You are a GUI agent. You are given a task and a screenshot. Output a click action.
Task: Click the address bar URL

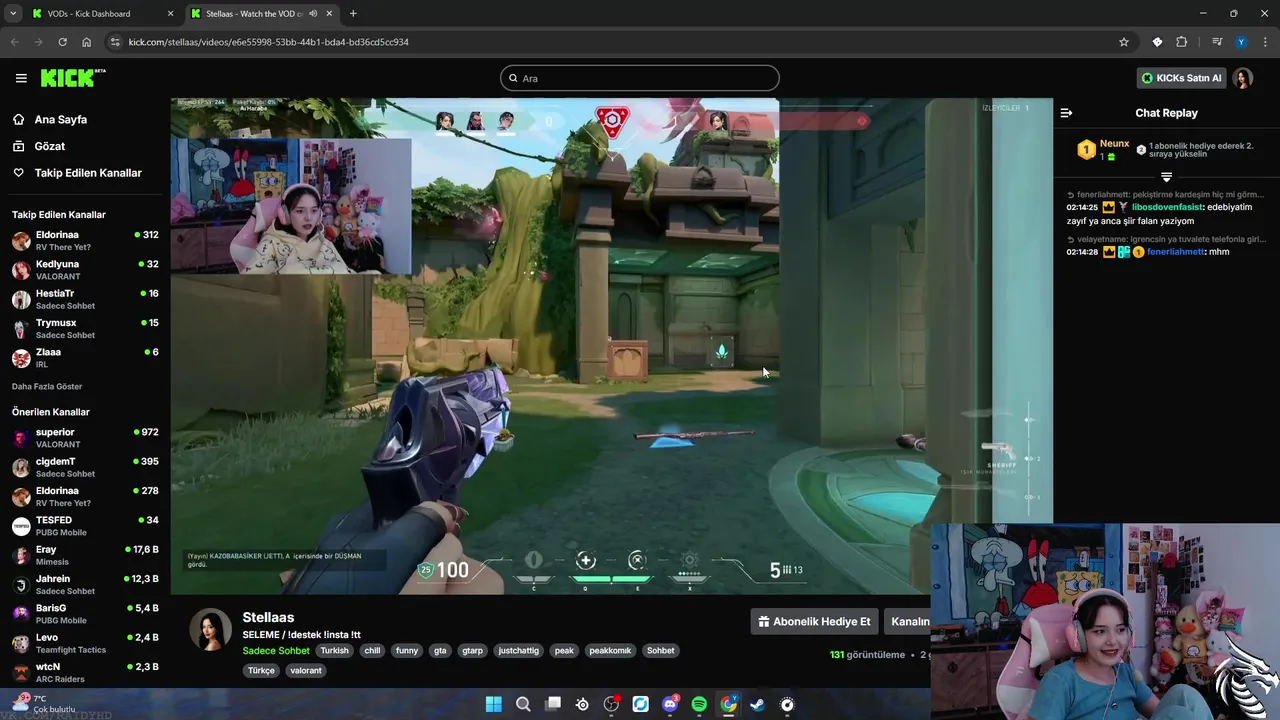coord(269,42)
